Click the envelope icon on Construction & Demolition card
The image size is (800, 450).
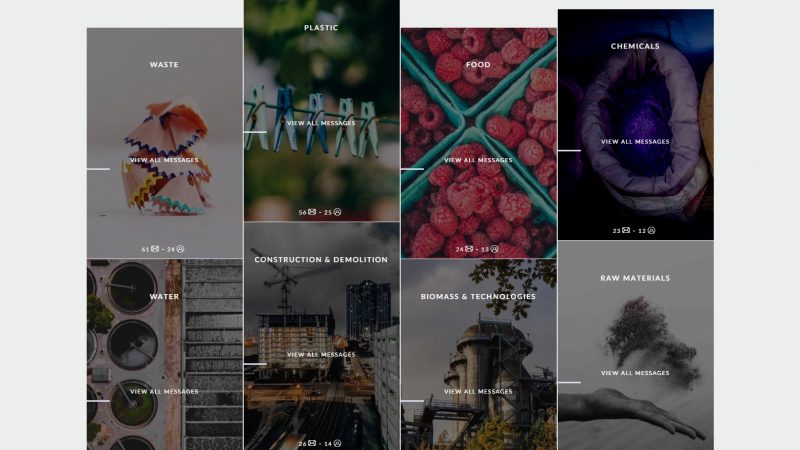(x=312, y=443)
